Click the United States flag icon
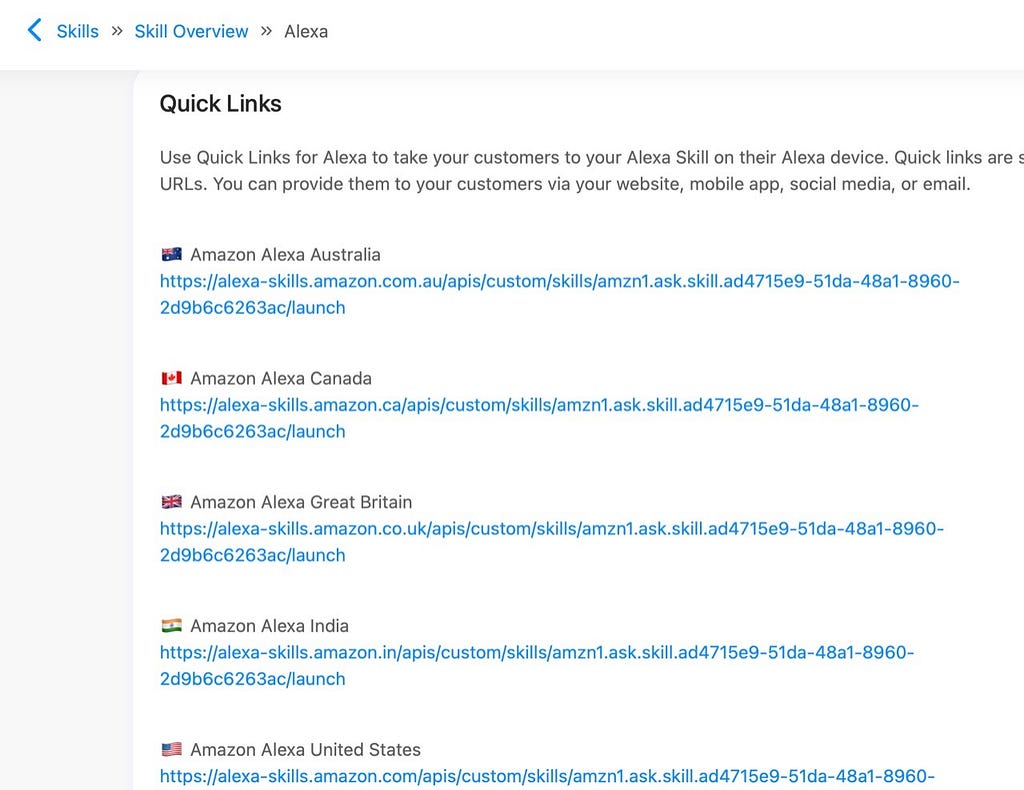Viewport: 1024px width, 790px height. [172, 749]
